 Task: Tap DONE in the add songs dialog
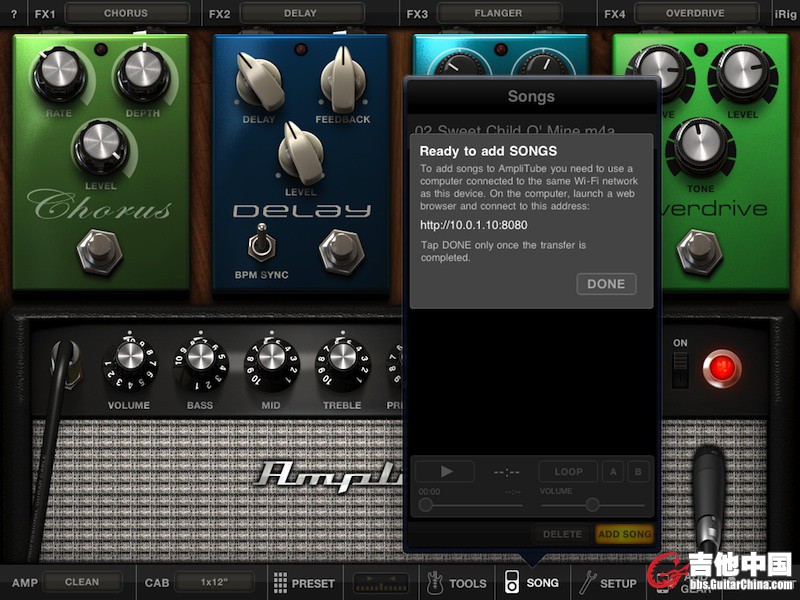pos(606,284)
